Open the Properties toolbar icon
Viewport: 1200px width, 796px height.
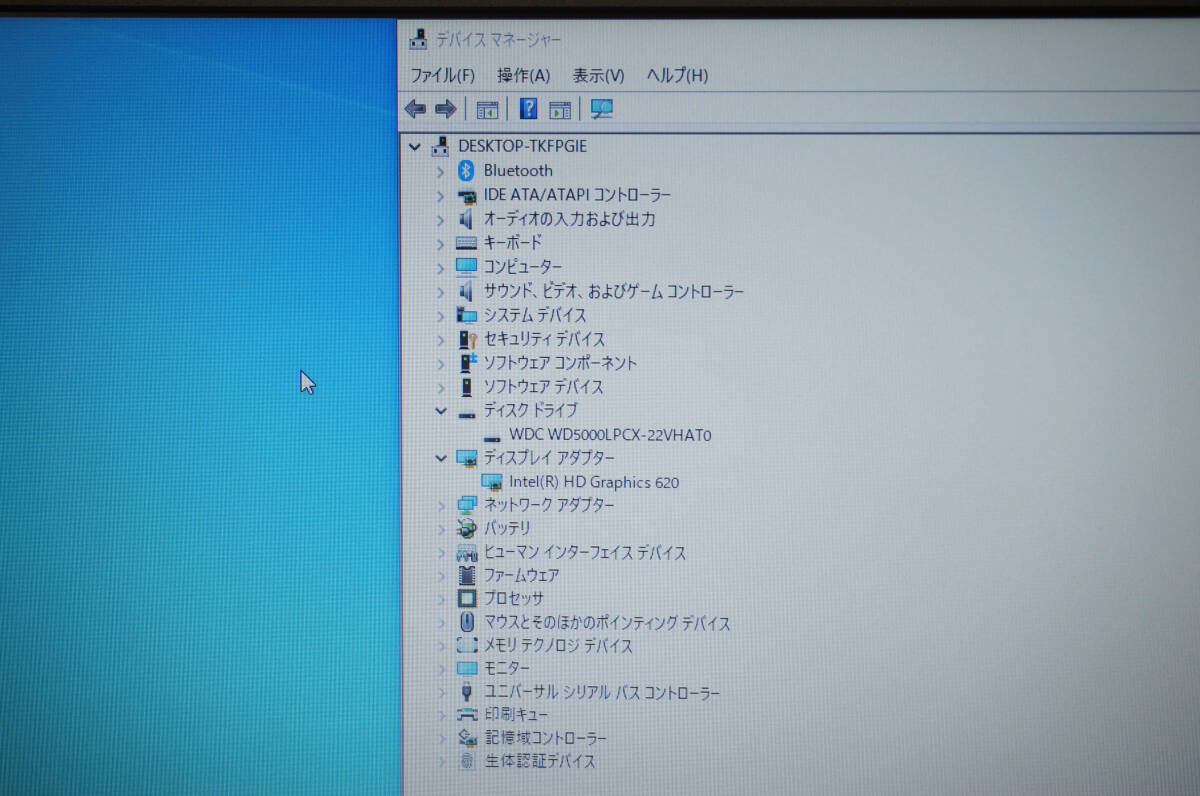(487, 109)
